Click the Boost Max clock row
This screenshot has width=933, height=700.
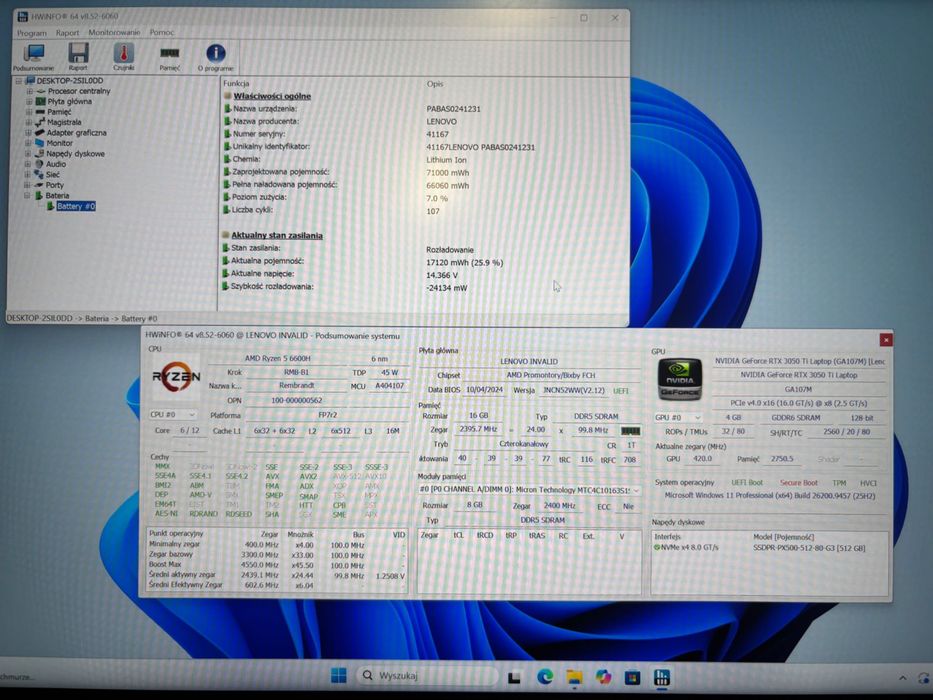(277, 565)
